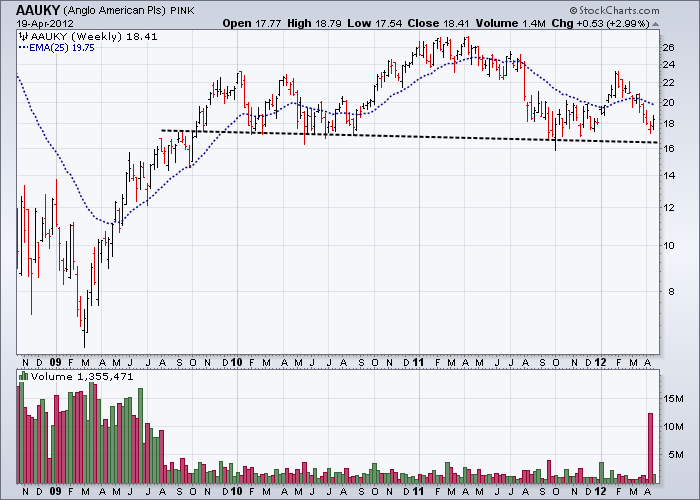Select the (Anglo American Pls) company name
Image resolution: width=700 pixels, height=500 pixels.
(115, 10)
